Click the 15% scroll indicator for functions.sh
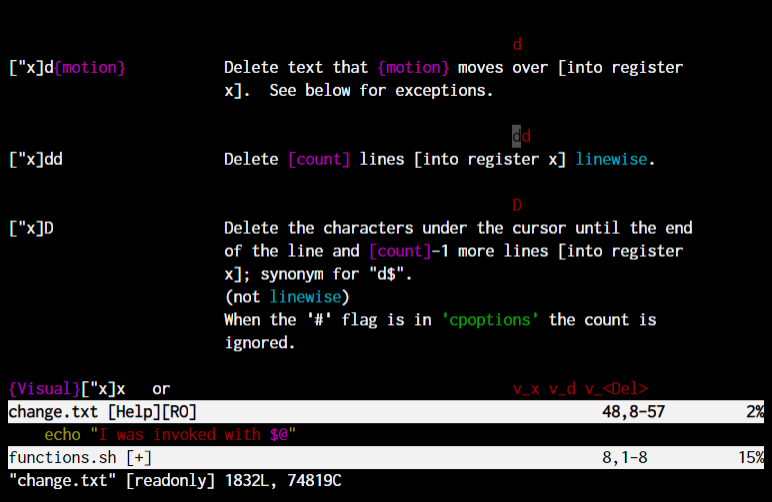This screenshot has height=502, width=772. point(751,457)
